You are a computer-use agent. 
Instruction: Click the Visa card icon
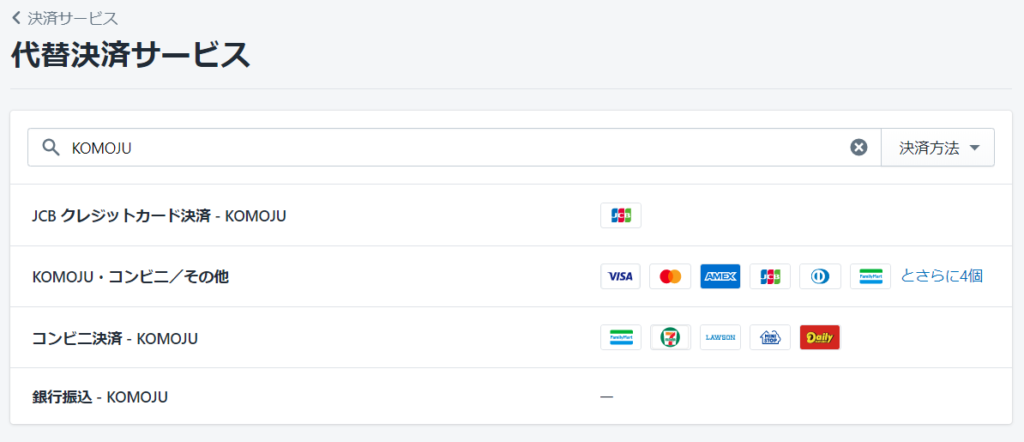pyautogui.click(x=620, y=276)
